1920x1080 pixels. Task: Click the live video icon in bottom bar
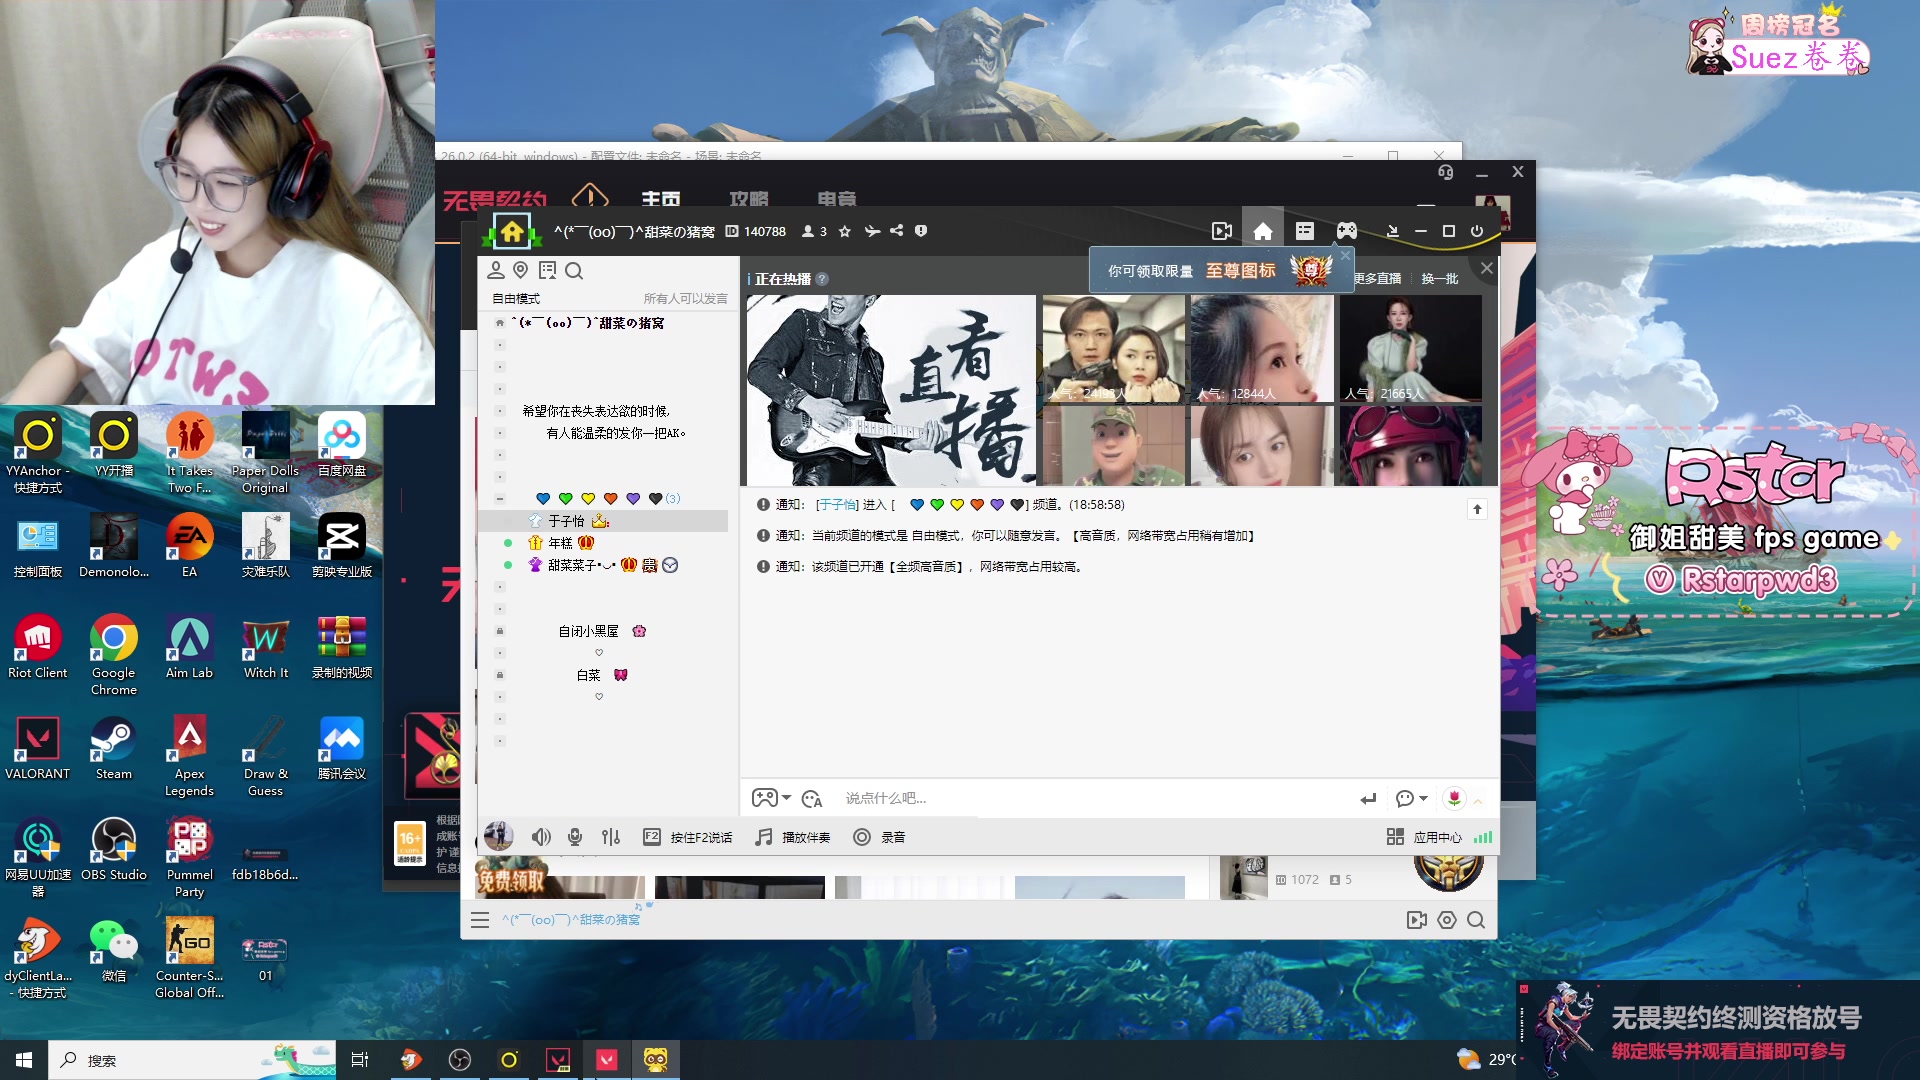tap(1417, 920)
